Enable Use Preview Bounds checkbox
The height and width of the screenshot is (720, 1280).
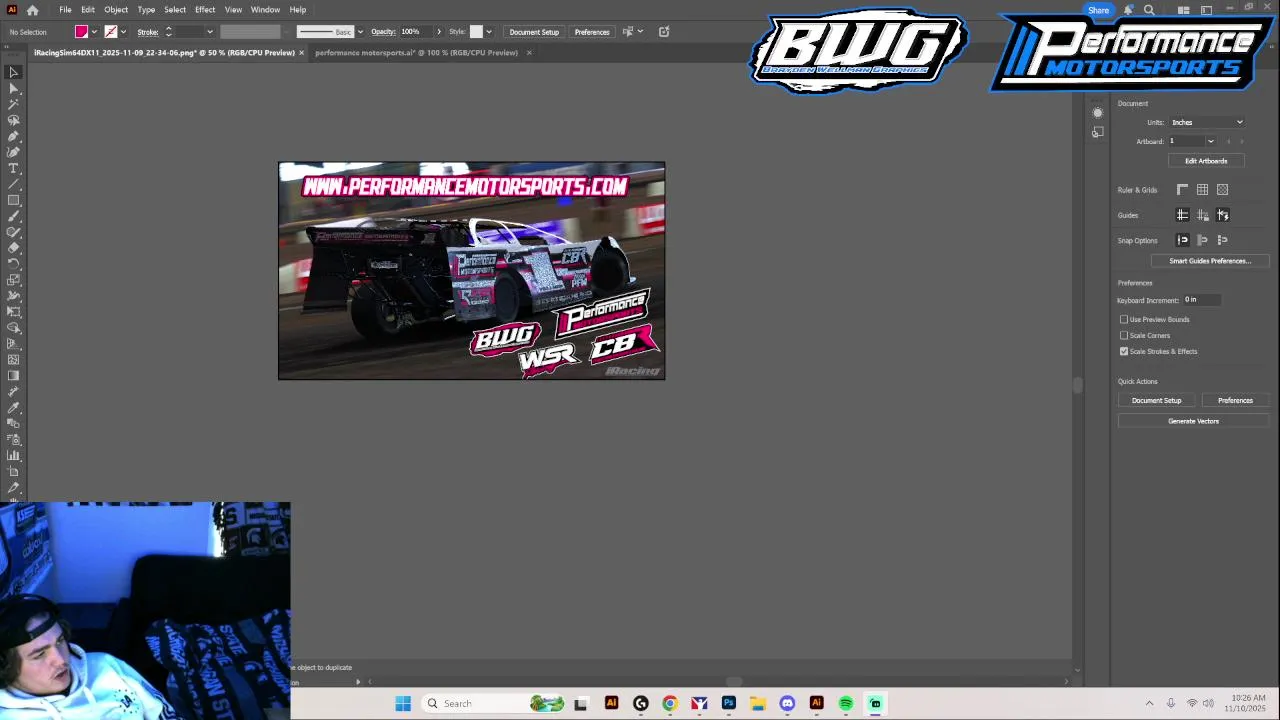1124,319
